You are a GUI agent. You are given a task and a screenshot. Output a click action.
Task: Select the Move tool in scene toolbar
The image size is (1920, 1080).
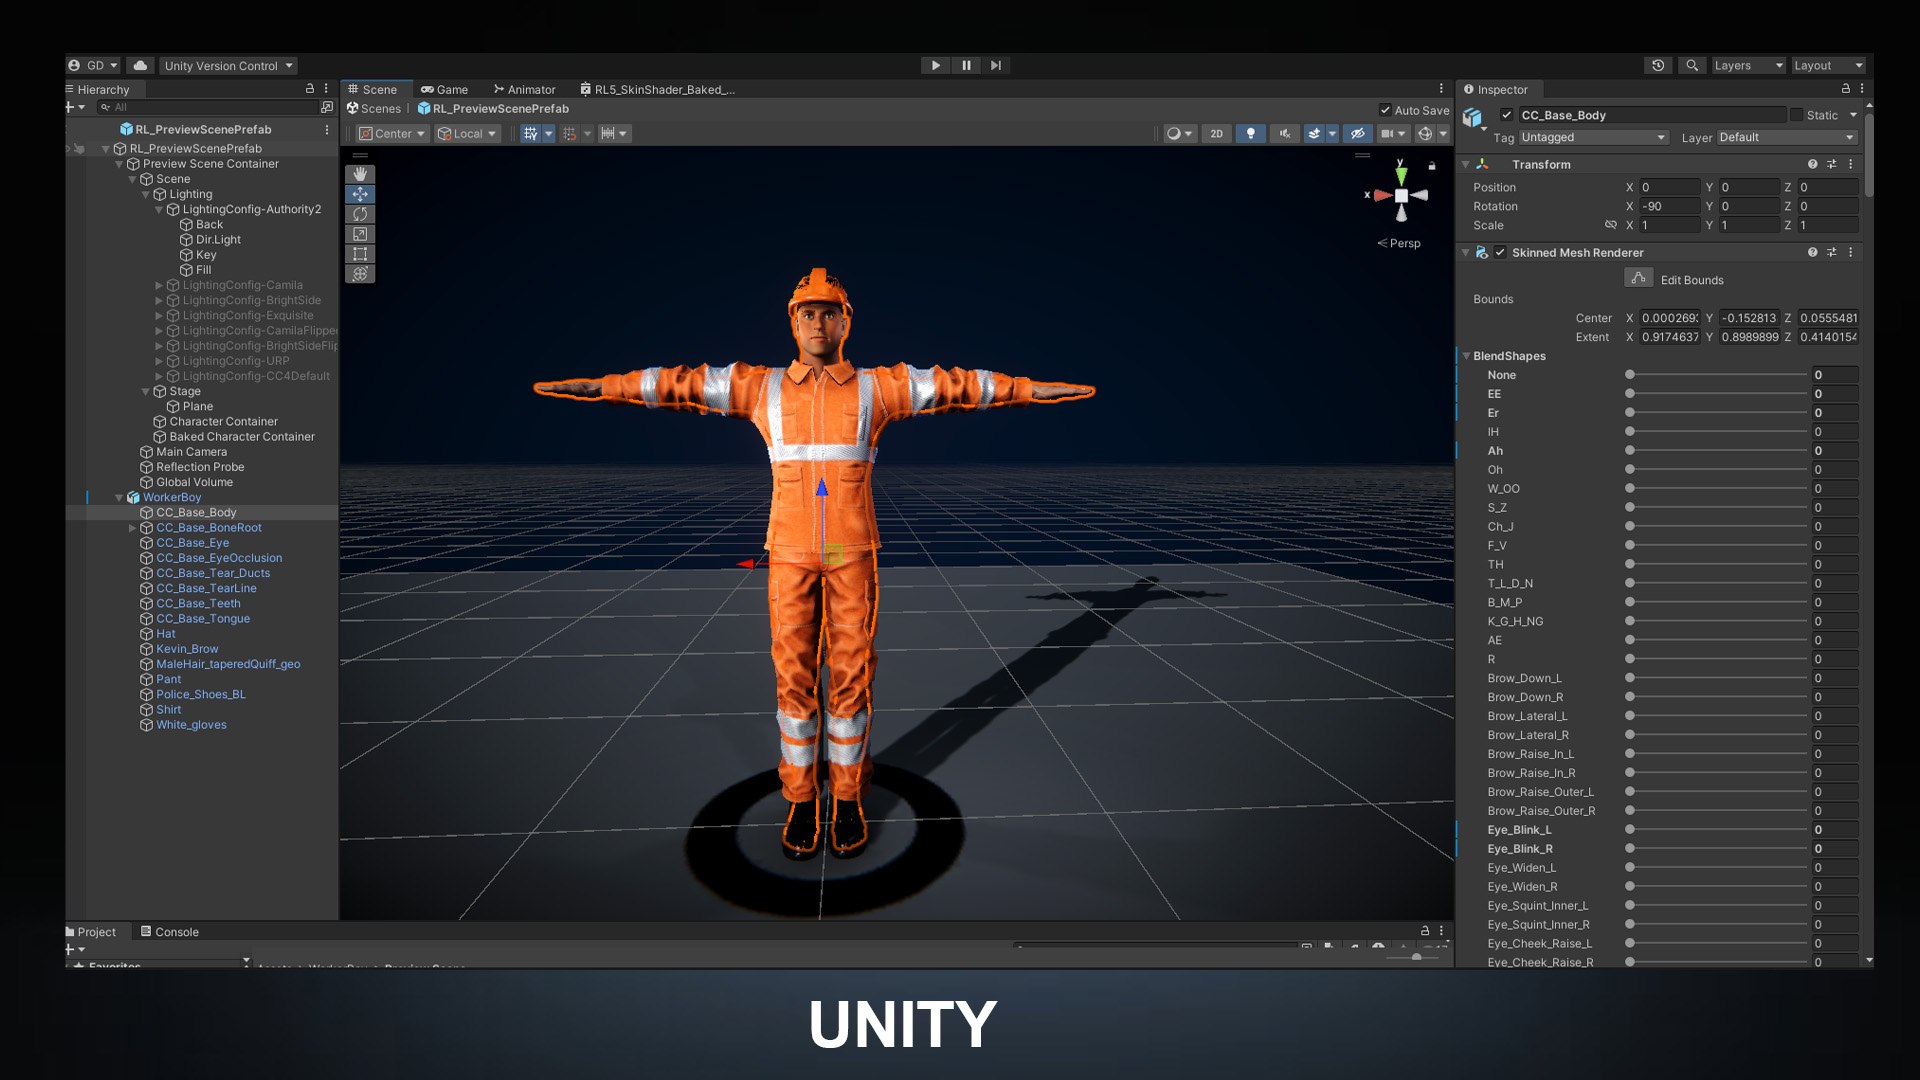click(x=360, y=194)
